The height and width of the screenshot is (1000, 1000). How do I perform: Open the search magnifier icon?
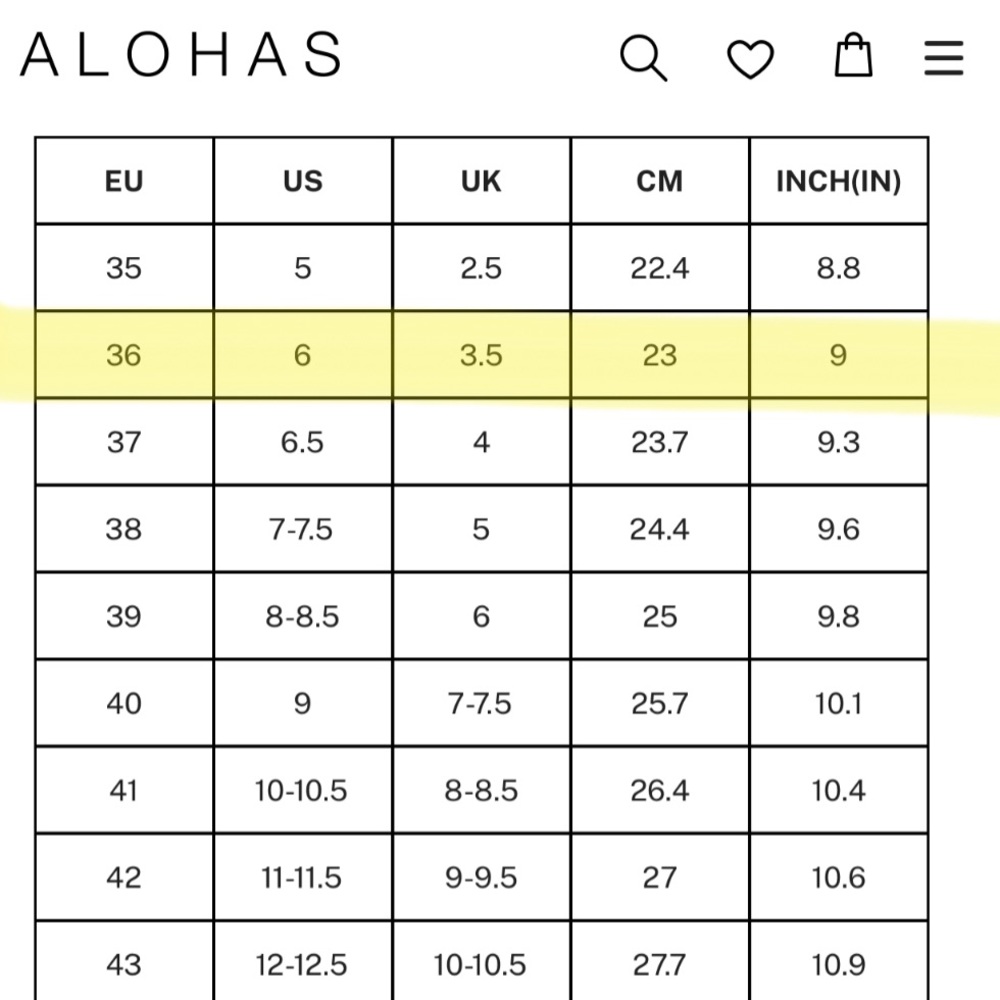point(643,58)
